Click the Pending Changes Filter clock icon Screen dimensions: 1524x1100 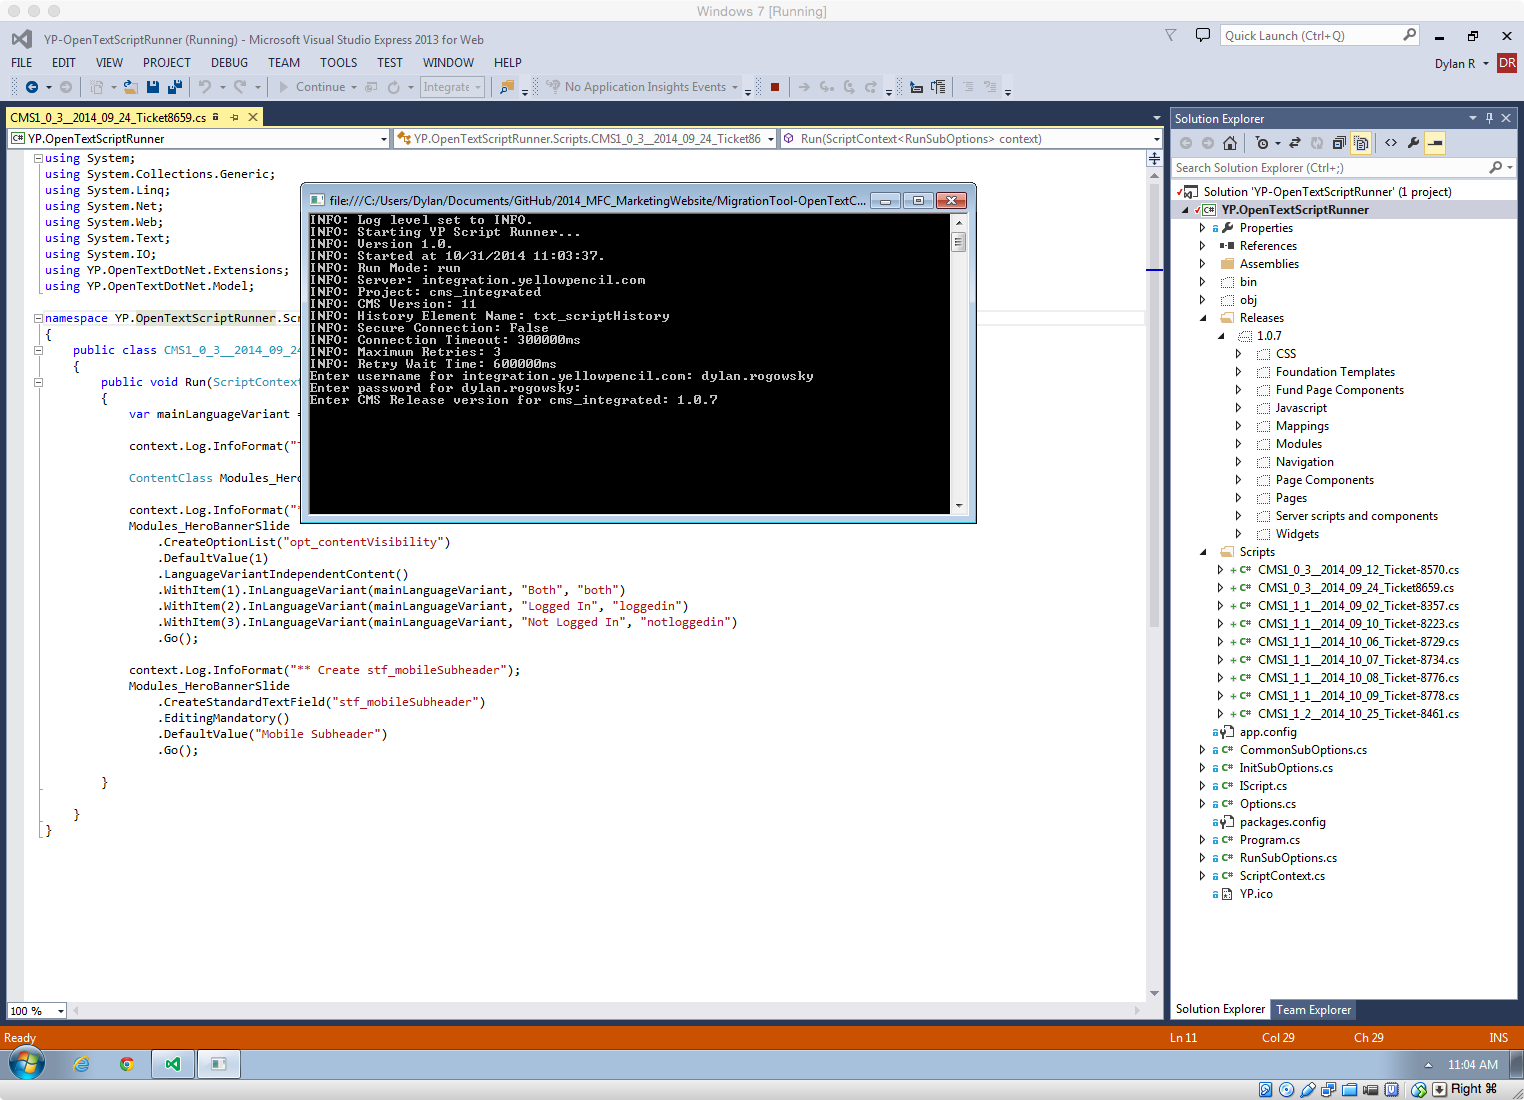pyautogui.click(x=1262, y=143)
